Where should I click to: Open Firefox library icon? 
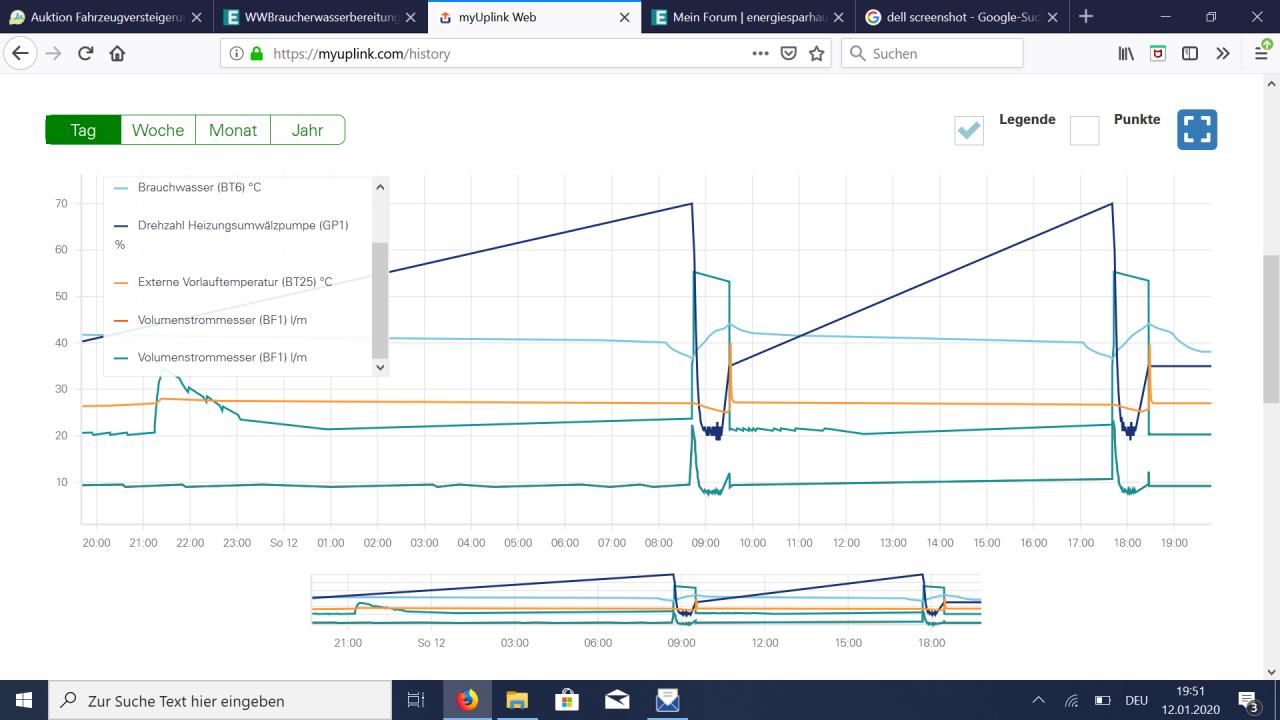click(x=1126, y=53)
